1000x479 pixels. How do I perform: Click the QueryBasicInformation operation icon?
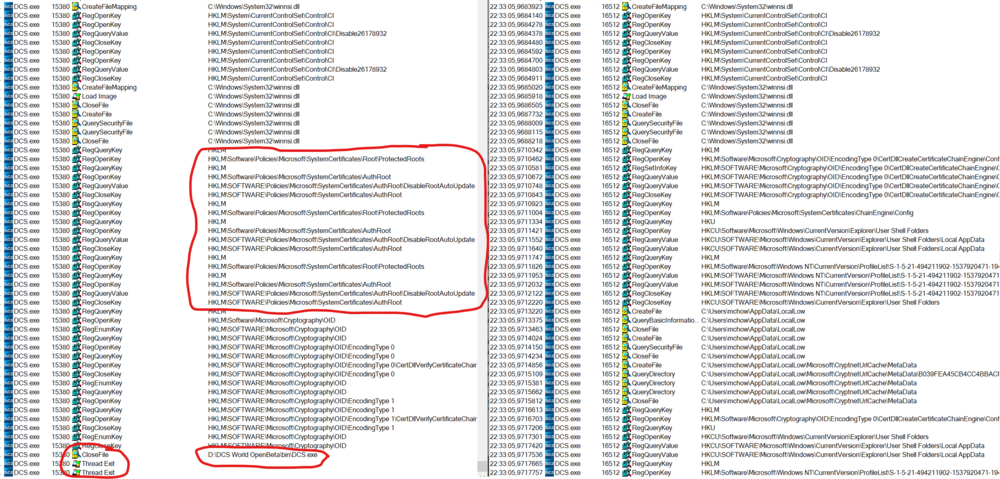point(626,320)
